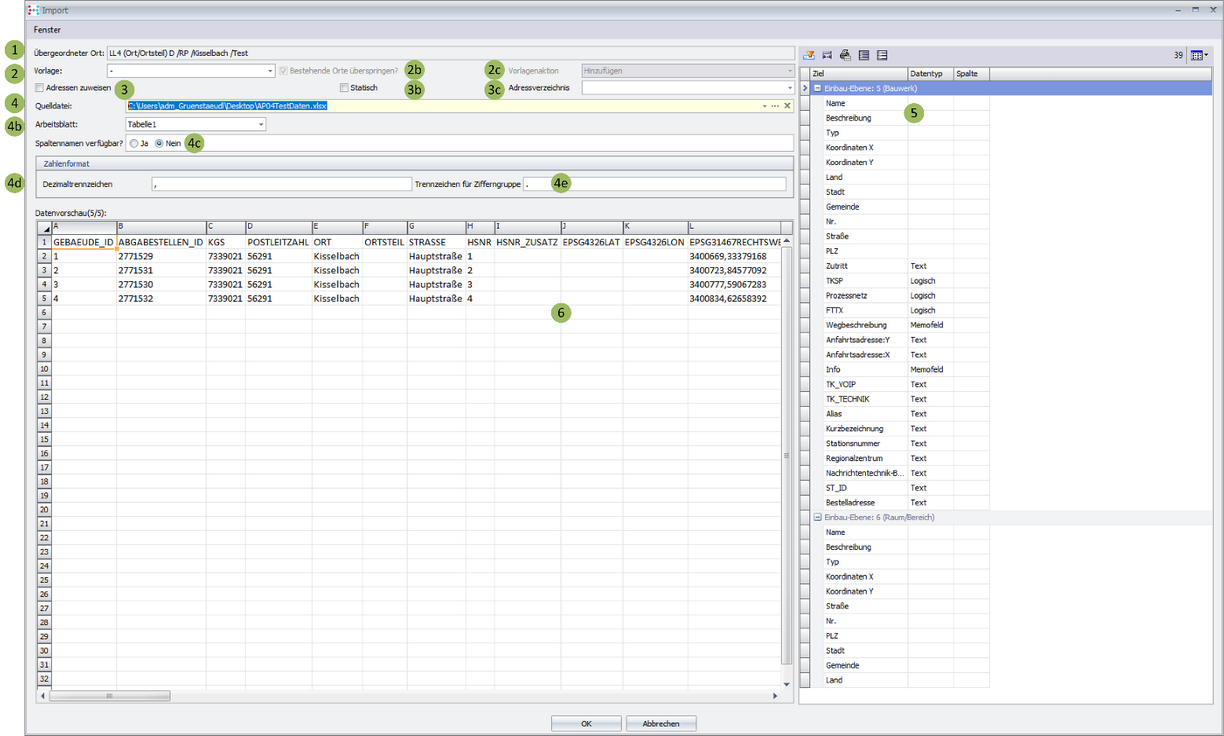
Task: Select cell 2771529 in preview
Action: 161,256
